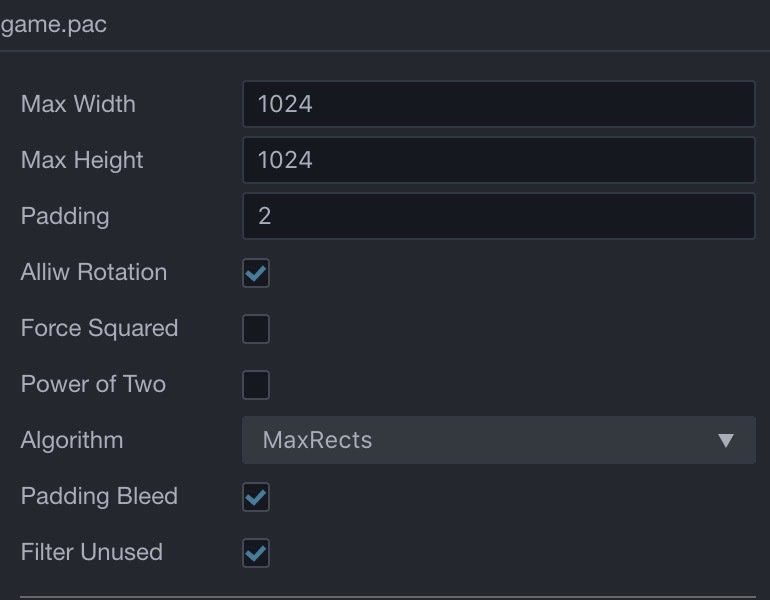
Task: Turn off the Filter Unused checkbox
Action: (256, 553)
